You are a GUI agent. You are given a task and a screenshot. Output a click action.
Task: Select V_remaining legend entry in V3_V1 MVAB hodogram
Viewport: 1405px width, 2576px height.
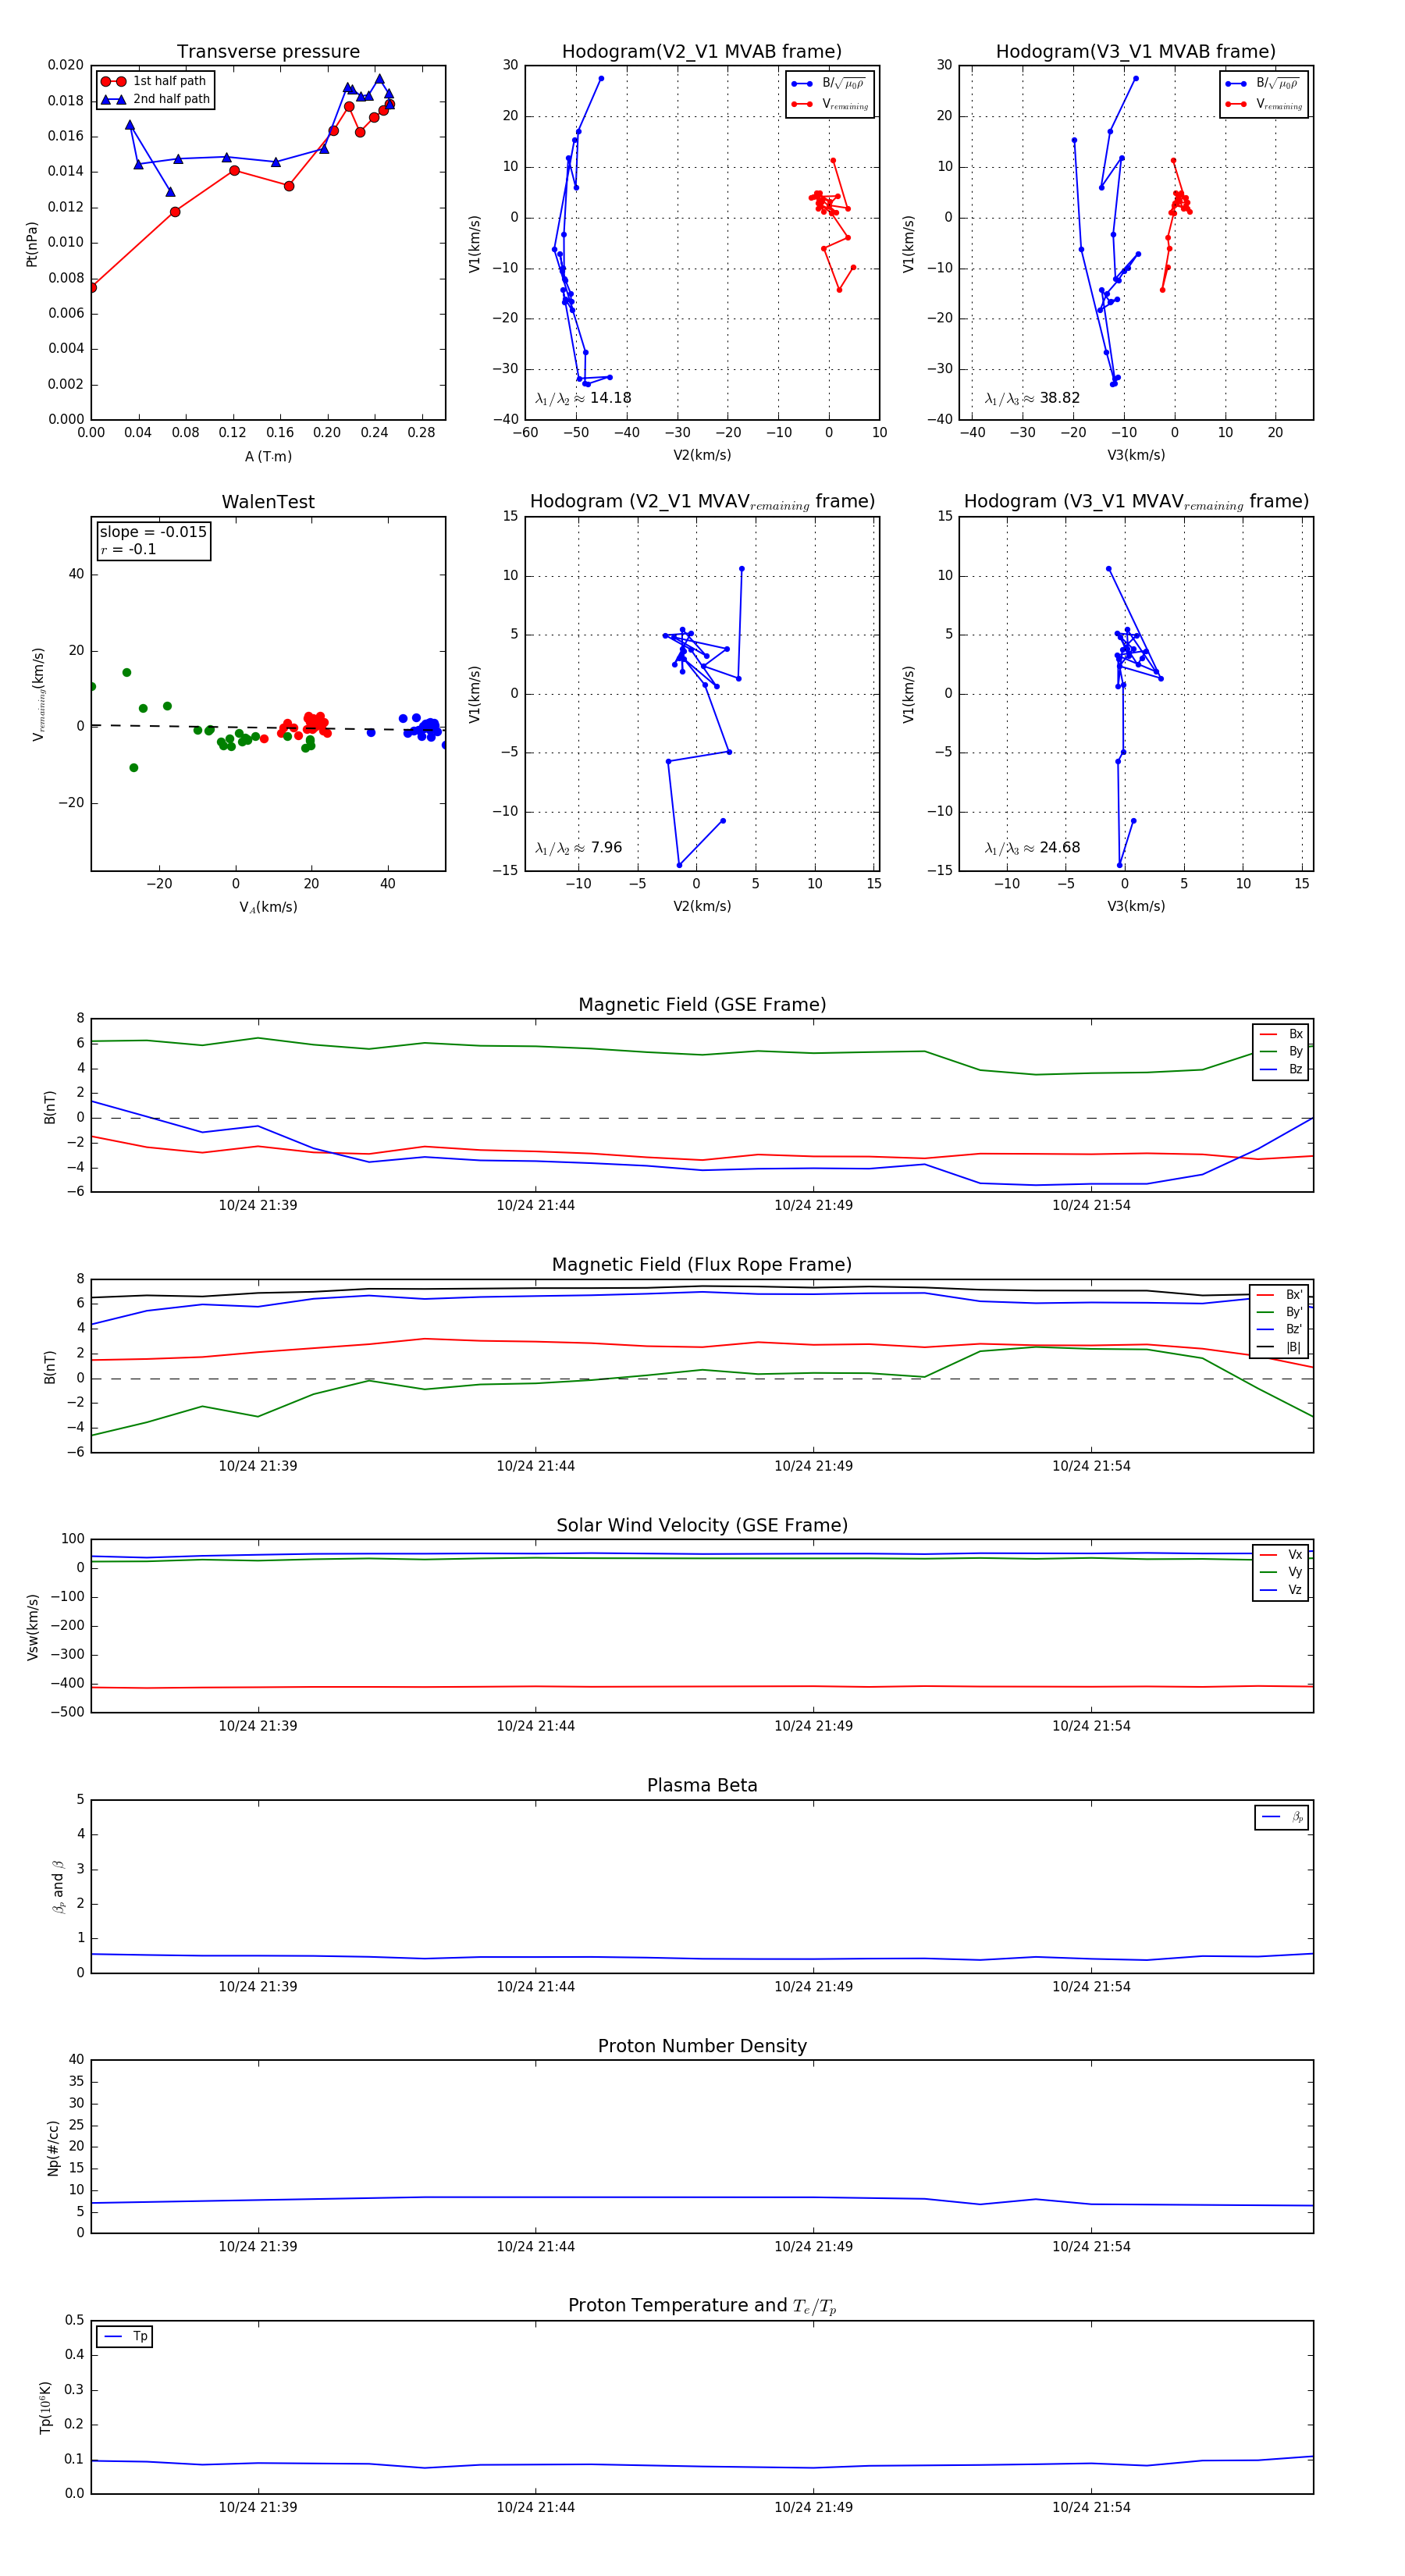click(1264, 104)
